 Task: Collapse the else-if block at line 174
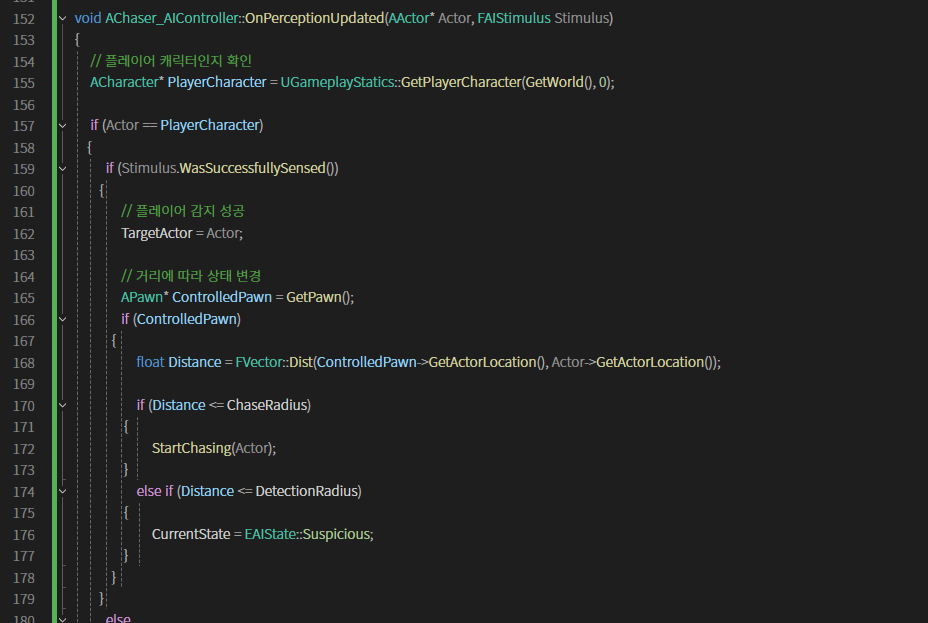coord(62,491)
